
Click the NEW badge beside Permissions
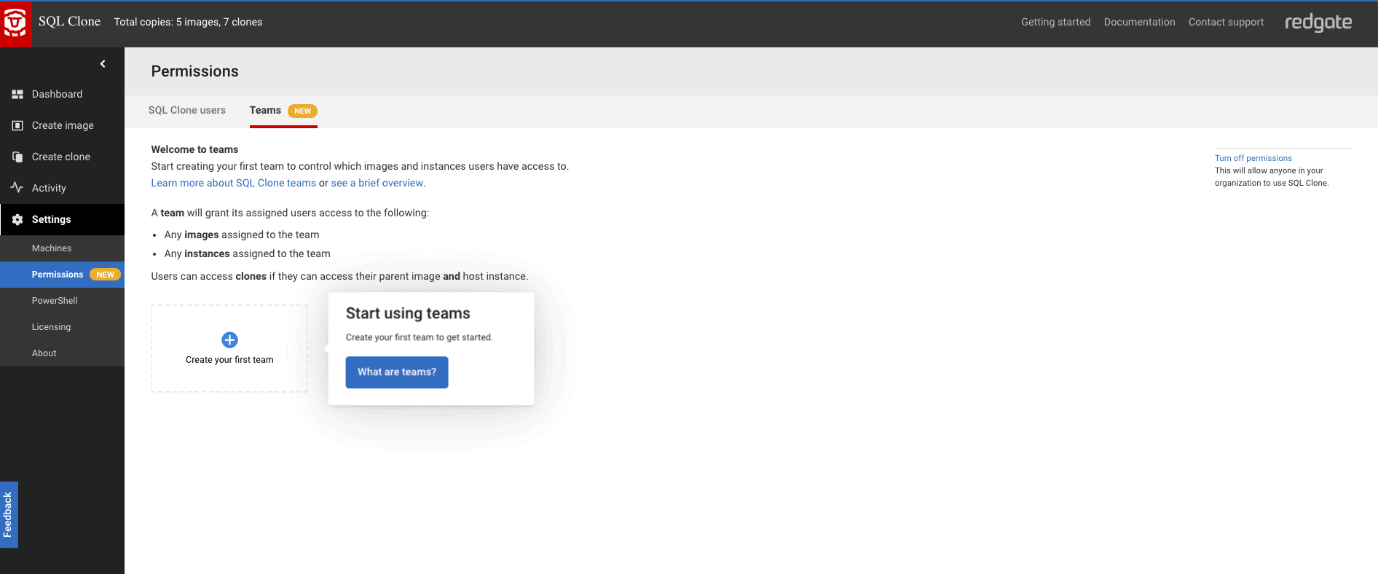click(x=105, y=274)
